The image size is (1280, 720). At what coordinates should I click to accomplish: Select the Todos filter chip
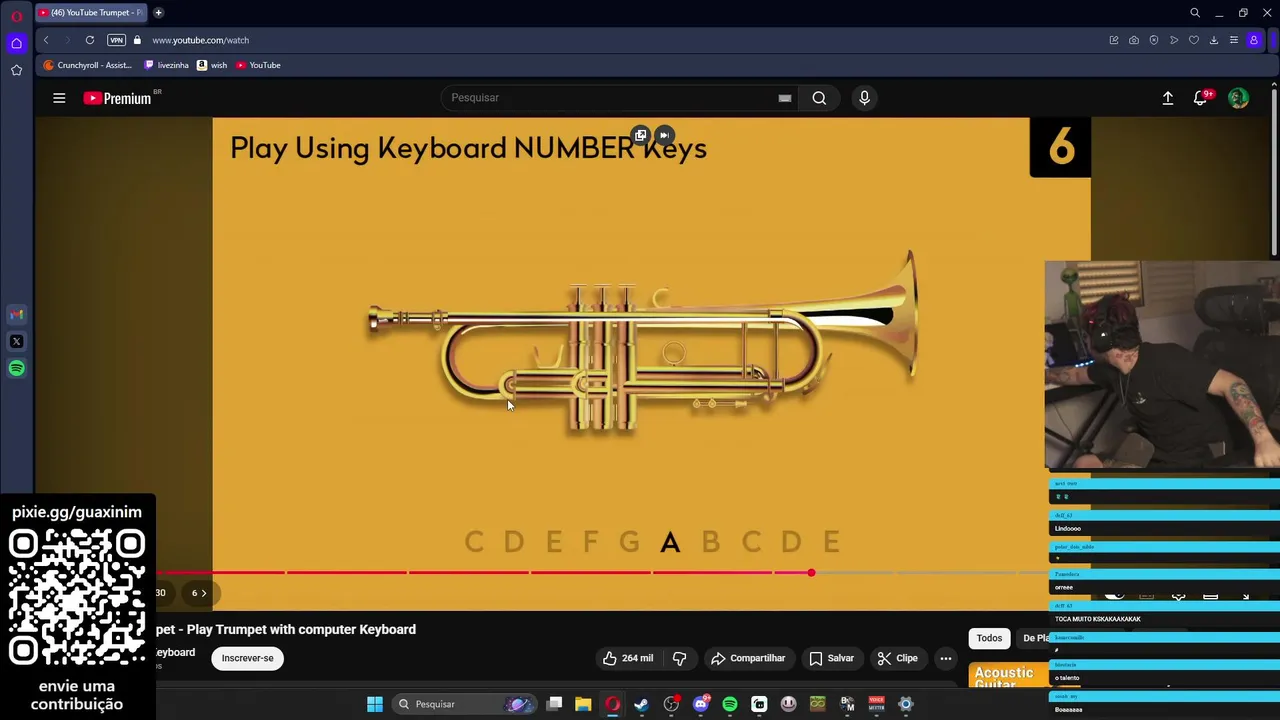(x=989, y=638)
